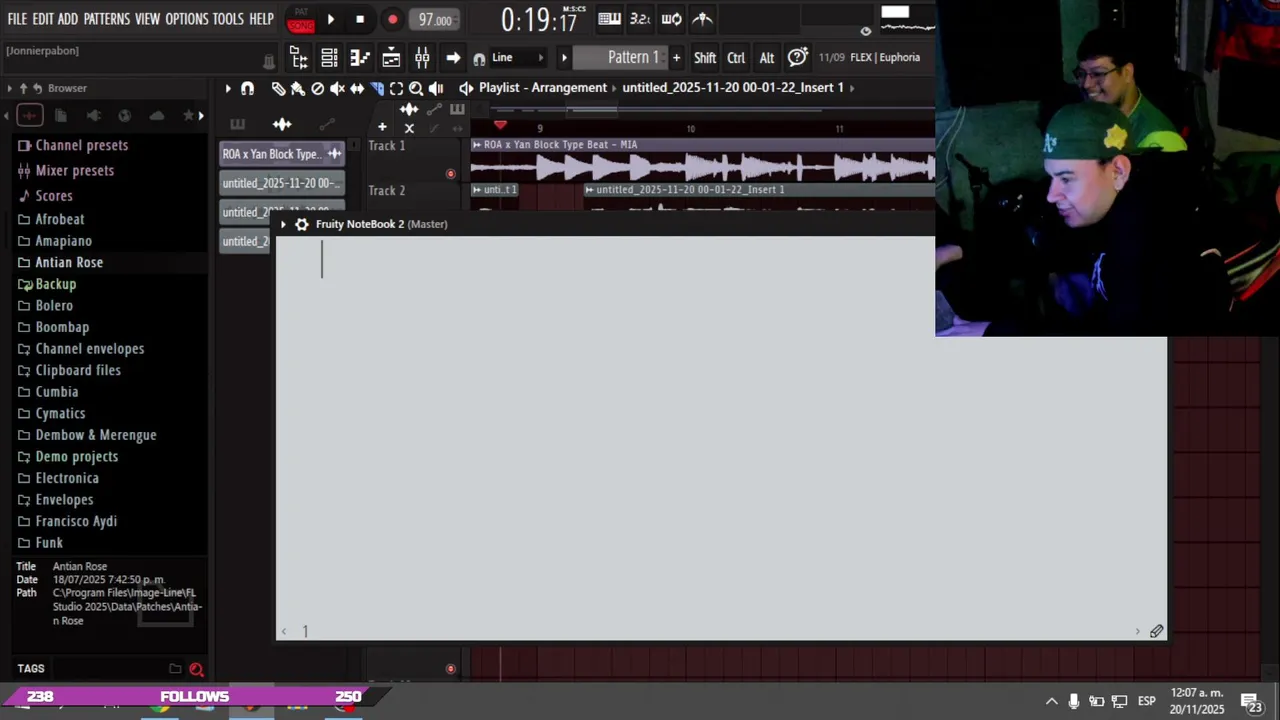The width and height of the screenshot is (1280, 720).
Task: Select the Mute tool in Playlist toolbar
Action: click(337, 88)
